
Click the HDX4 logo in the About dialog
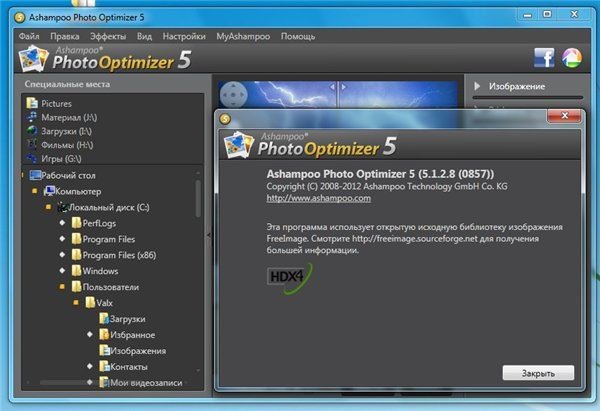tap(290, 277)
